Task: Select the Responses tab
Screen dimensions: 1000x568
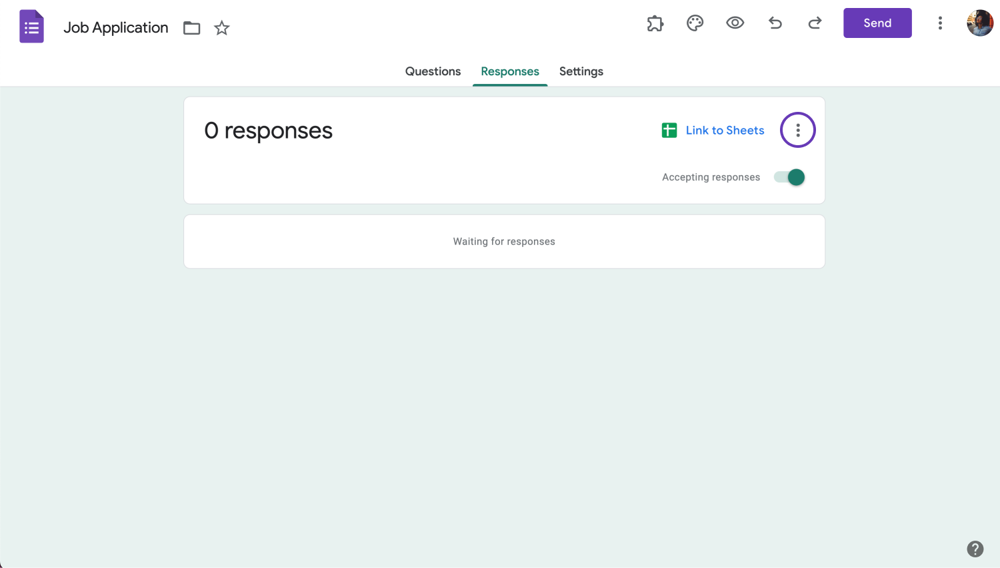Action: click(510, 72)
